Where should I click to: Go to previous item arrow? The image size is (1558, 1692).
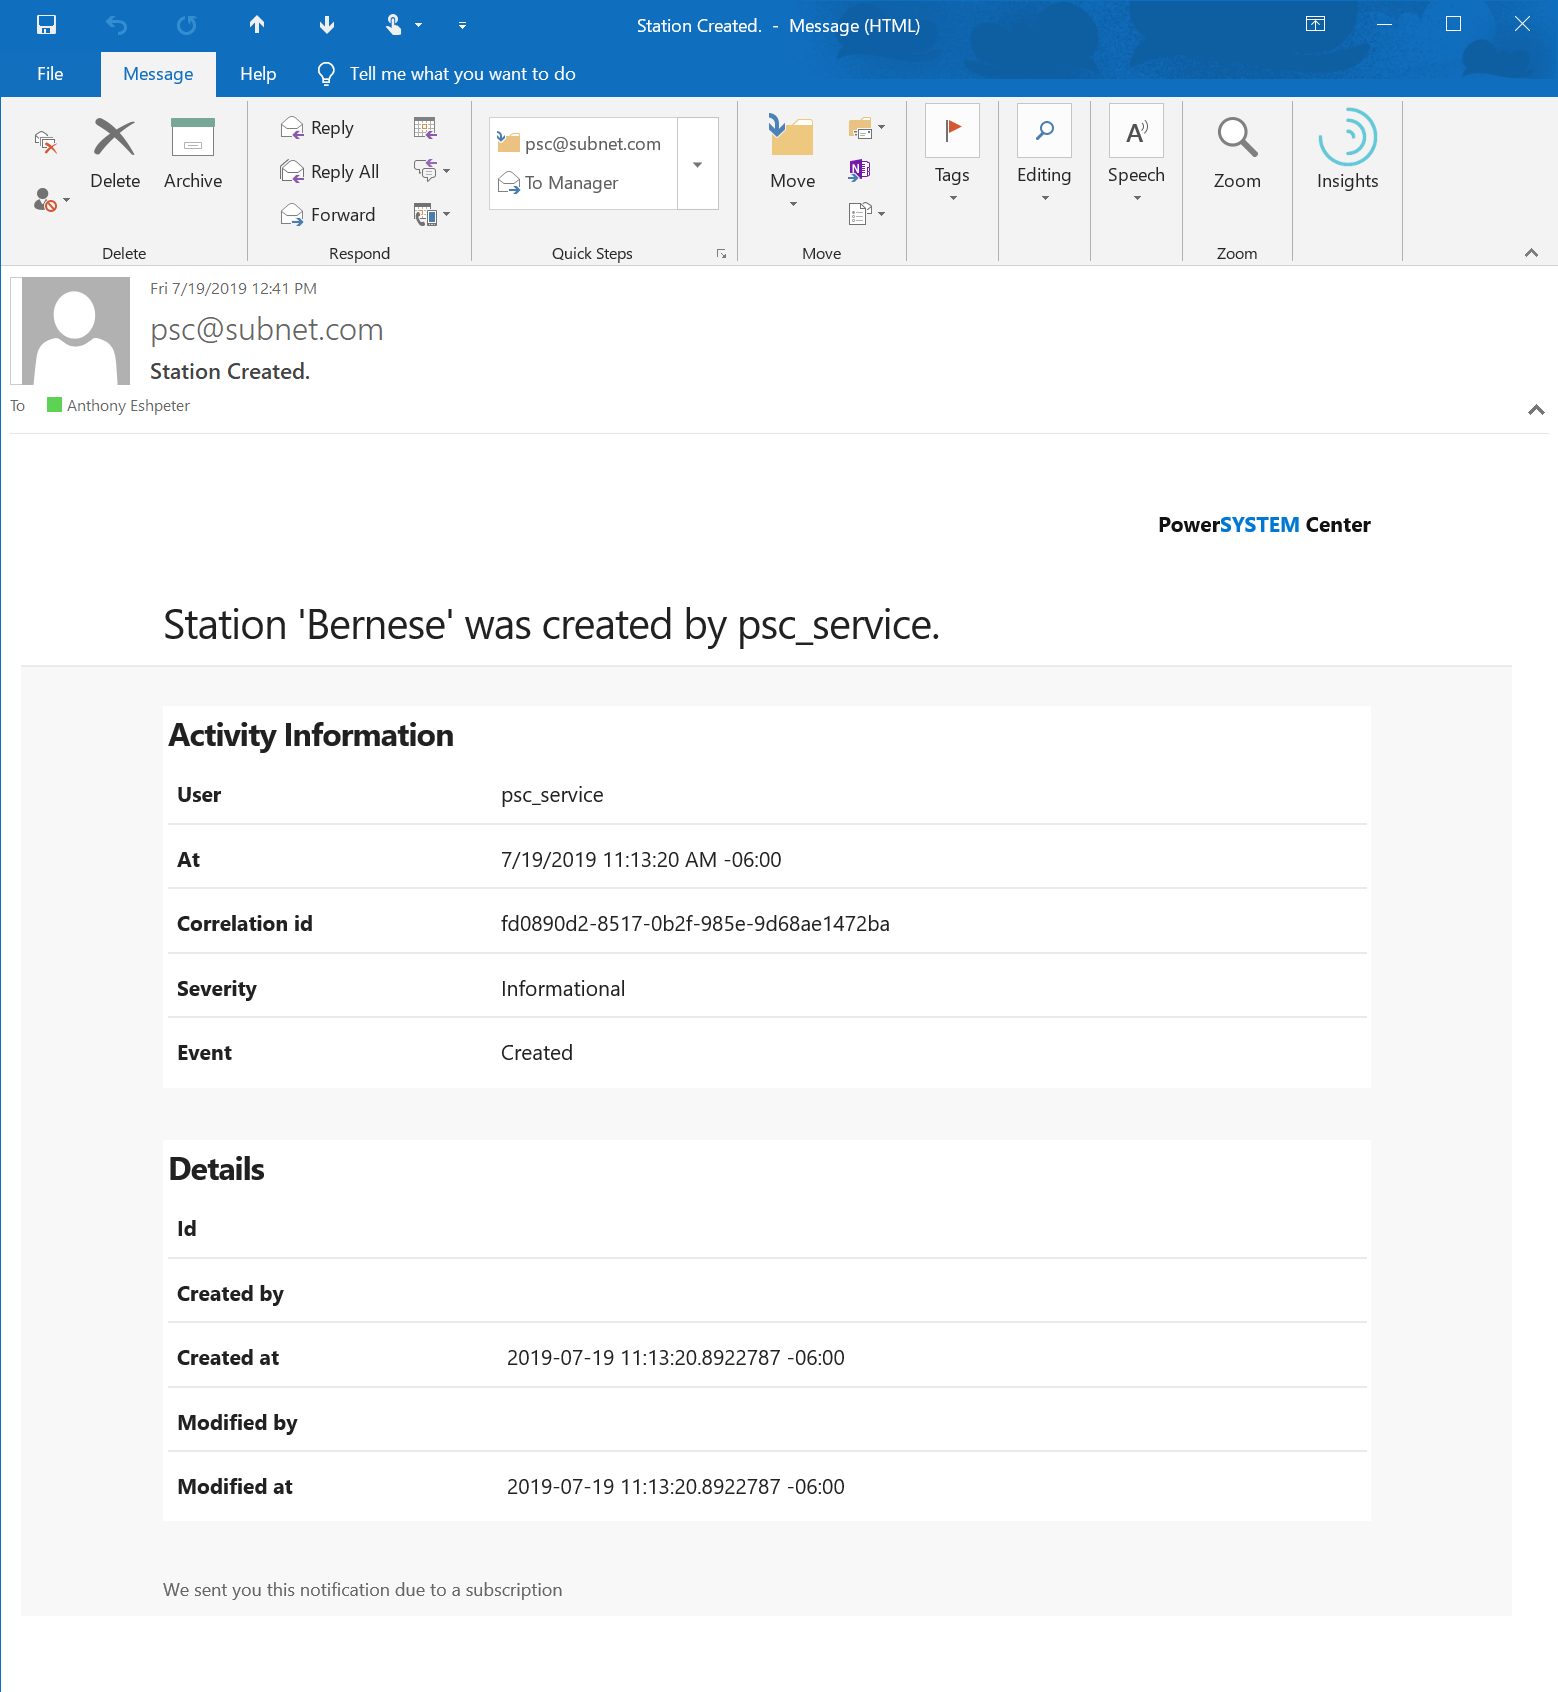coord(257,25)
